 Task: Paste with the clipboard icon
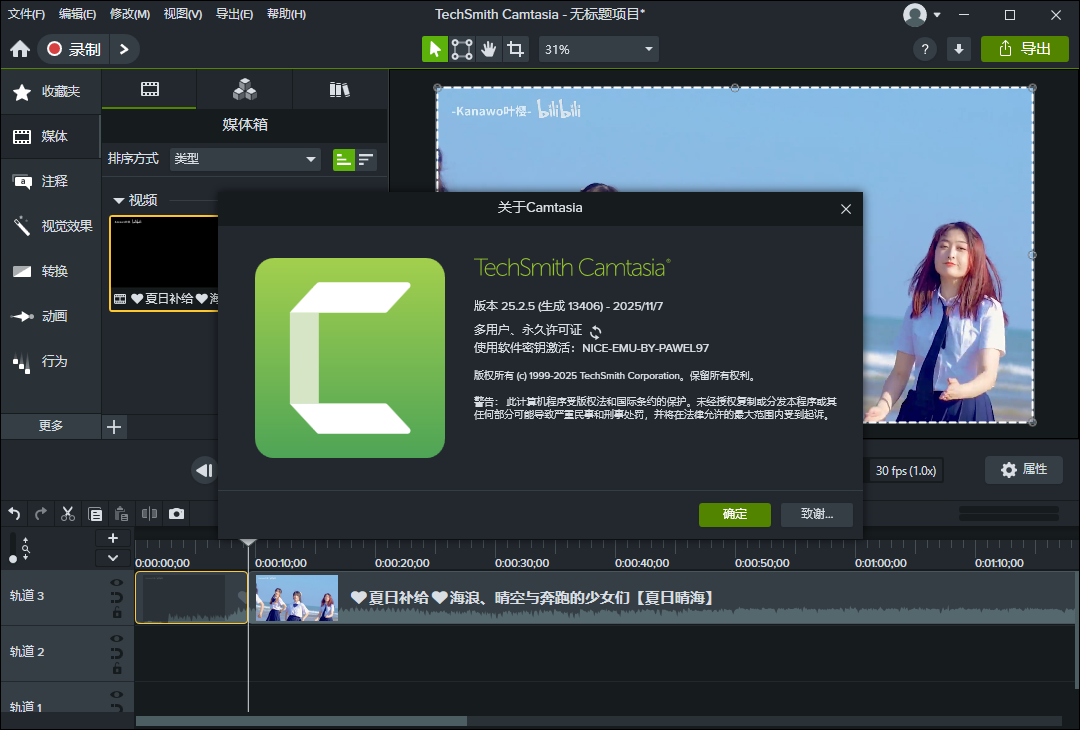pos(121,514)
